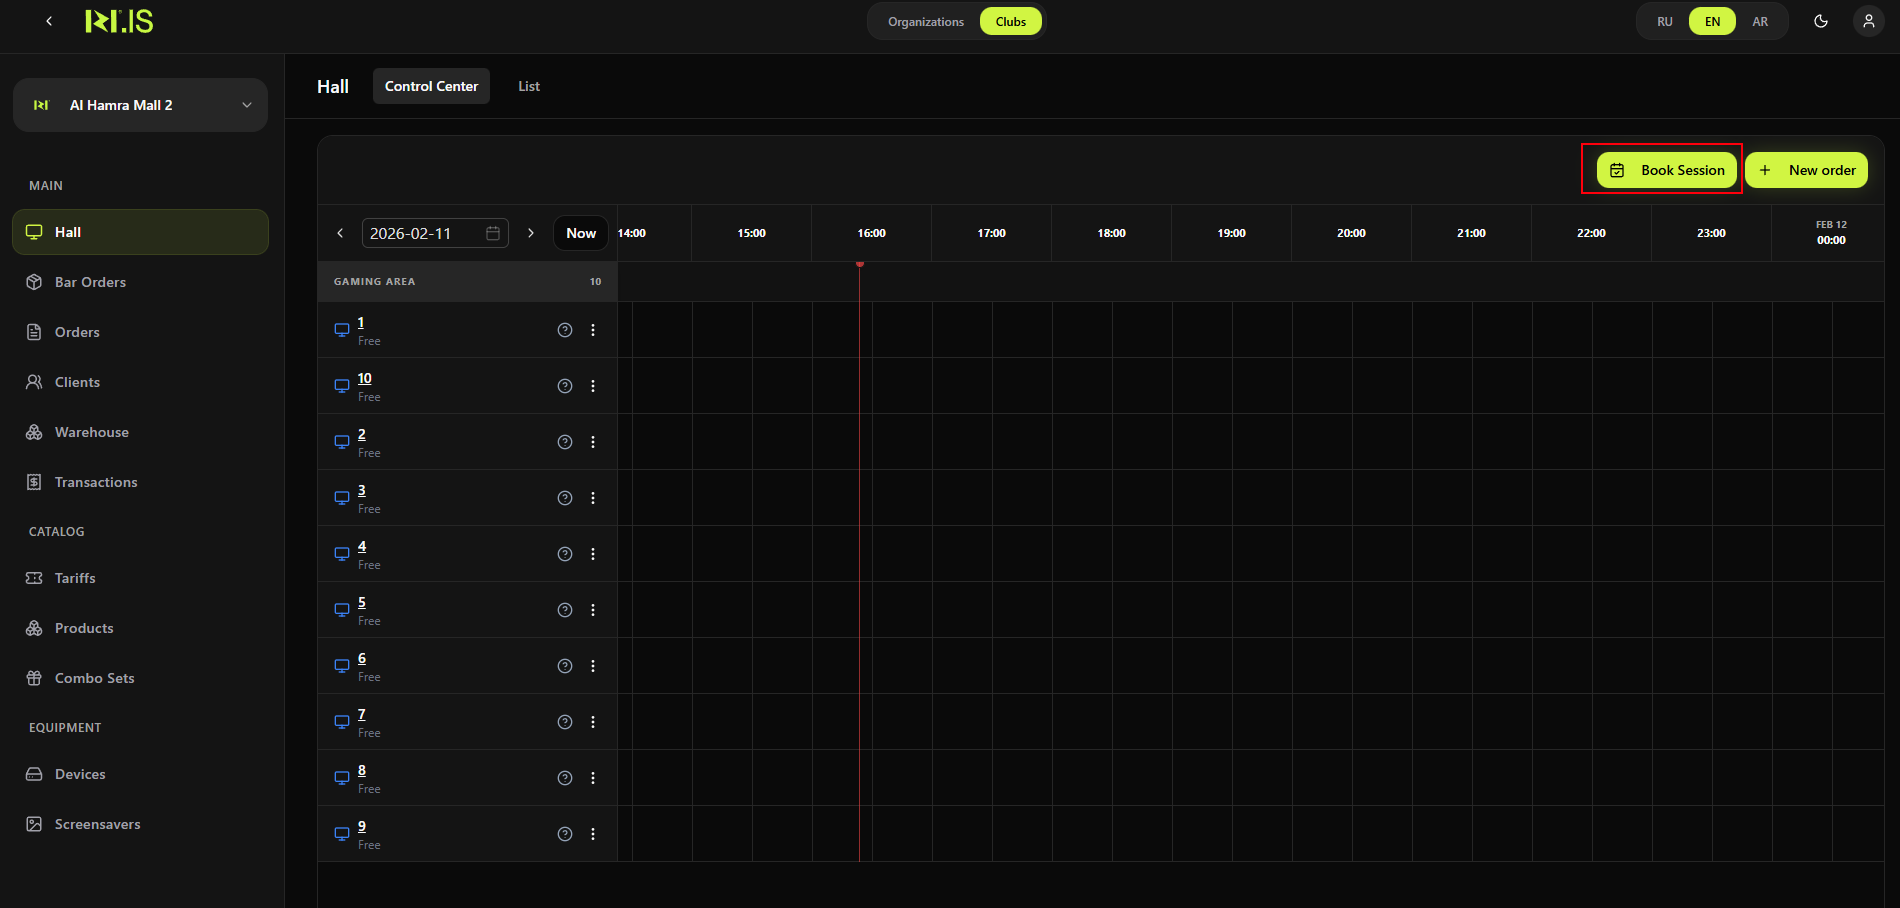Switch to the List tab
This screenshot has width=1900, height=908.
pos(529,86)
